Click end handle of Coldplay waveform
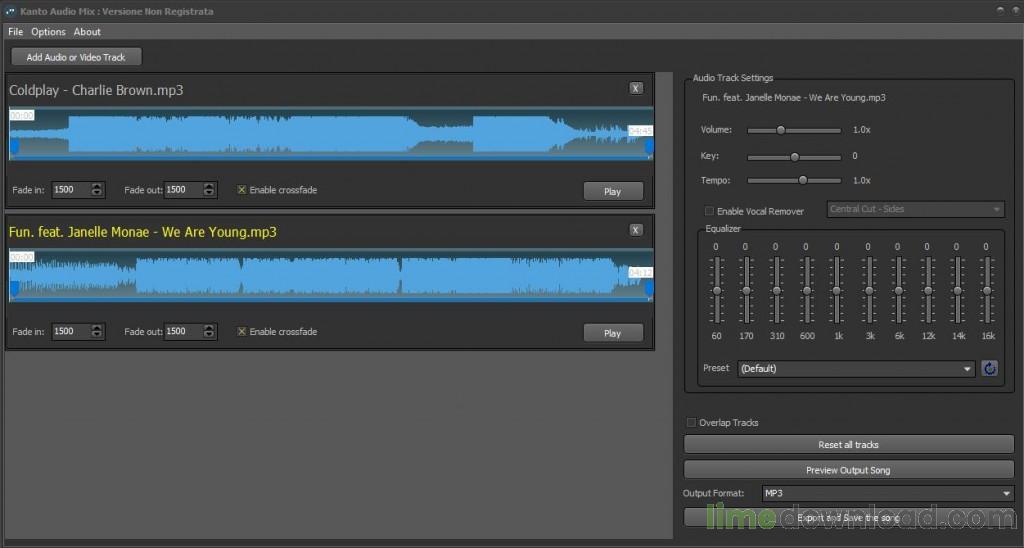This screenshot has height=548, width=1024. pos(649,148)
